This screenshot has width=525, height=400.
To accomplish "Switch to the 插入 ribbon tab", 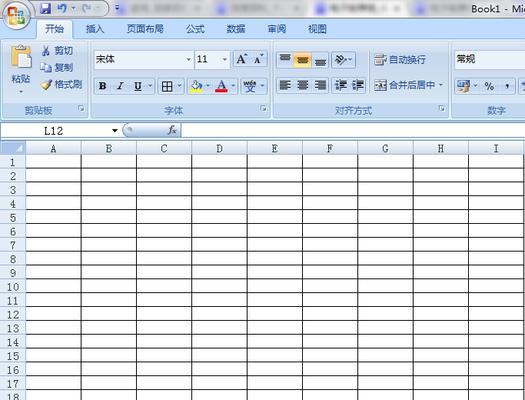I will (x=95, y=29).
